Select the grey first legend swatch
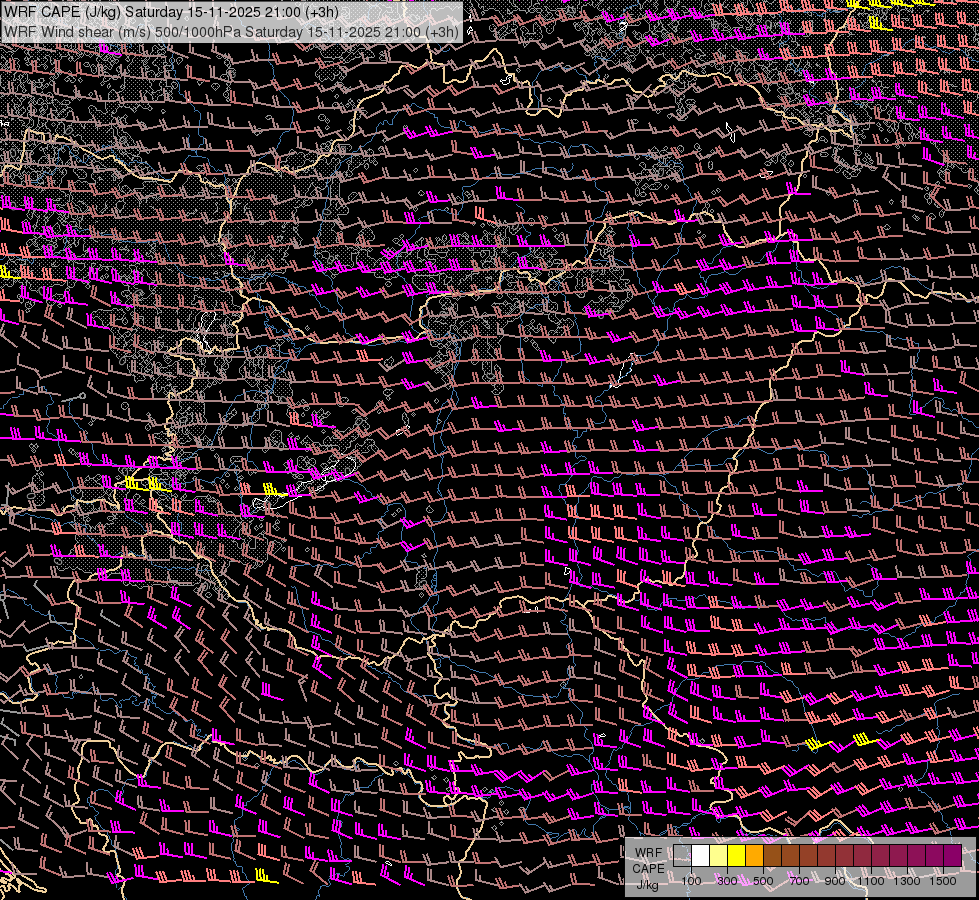The width and height of the screenshot is (979, 900). tap(682, 856)
